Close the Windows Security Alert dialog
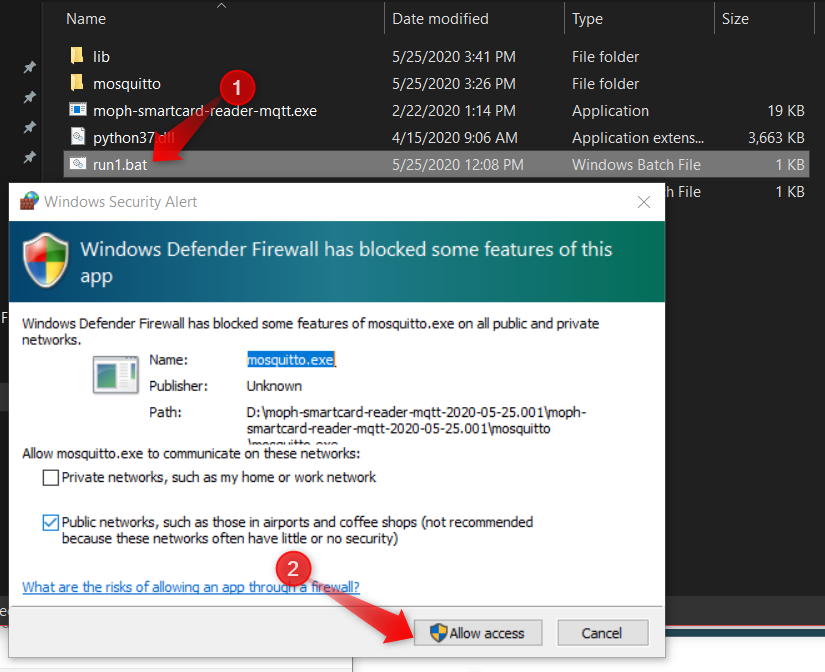Viewport: 825px width, 672px height. click(643, 202)
